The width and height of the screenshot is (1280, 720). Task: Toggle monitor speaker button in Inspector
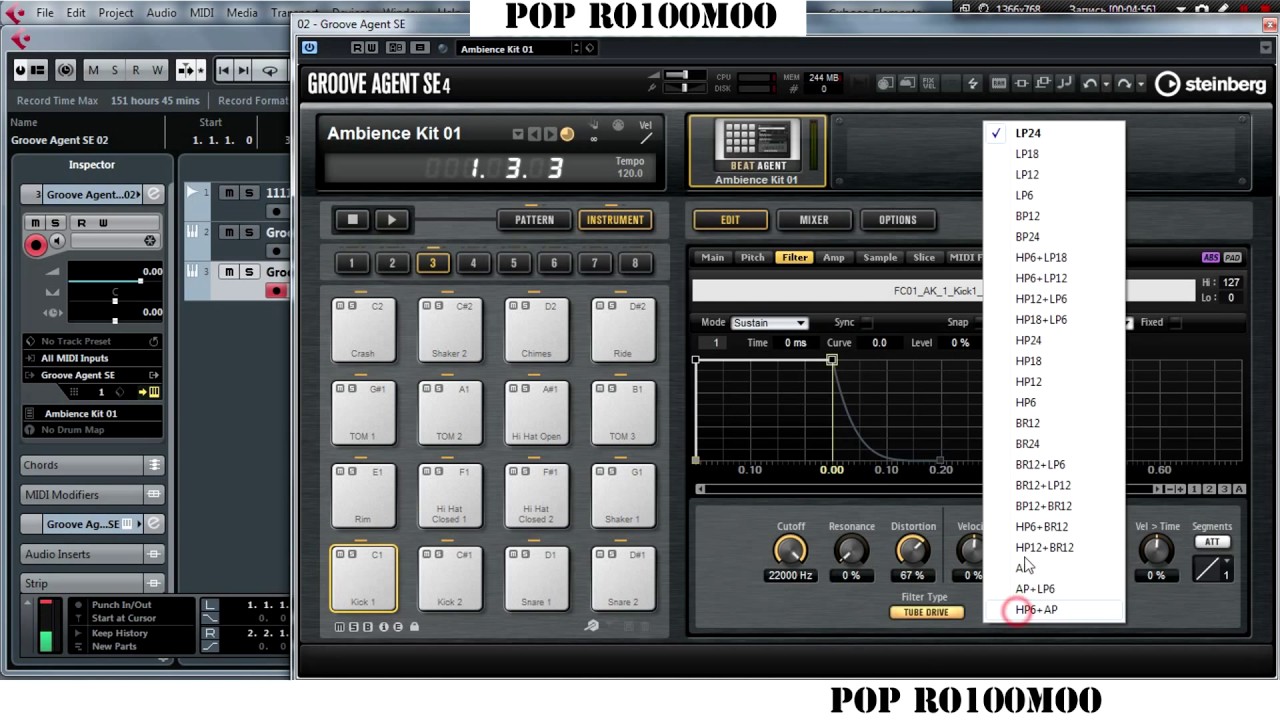(x=58, y=241)
